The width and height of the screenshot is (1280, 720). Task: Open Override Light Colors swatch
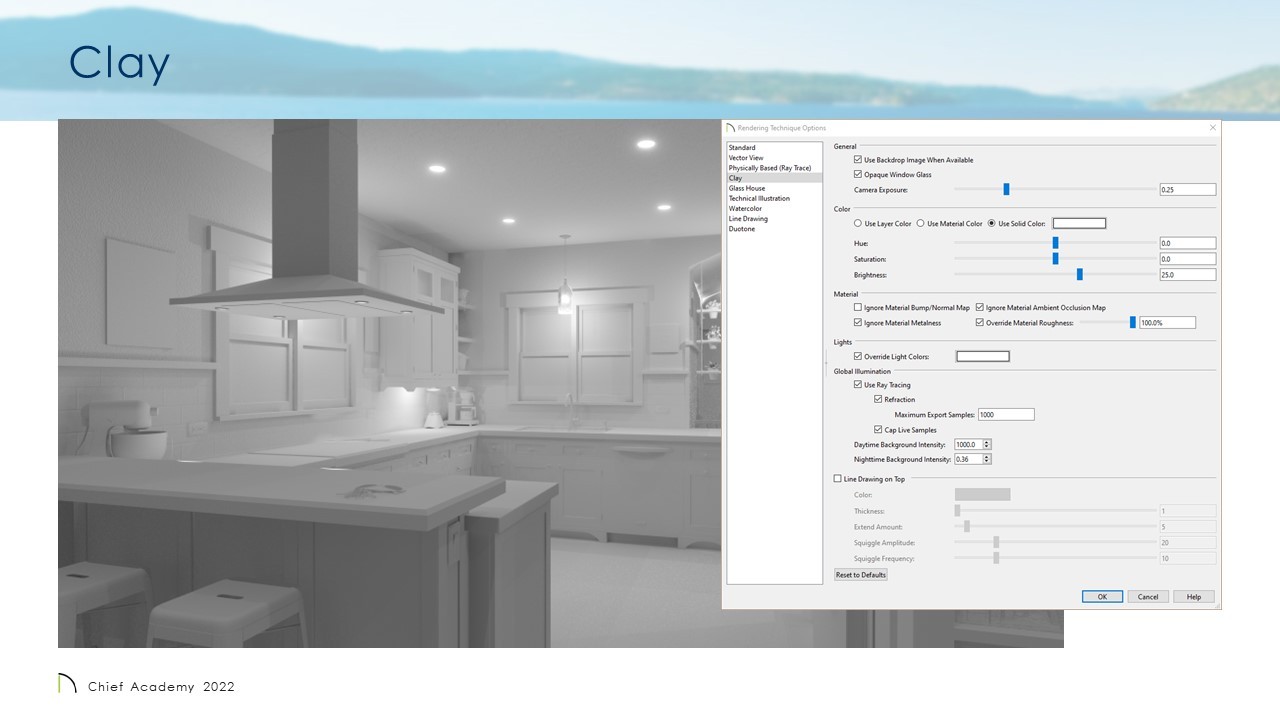click(983, 356)
